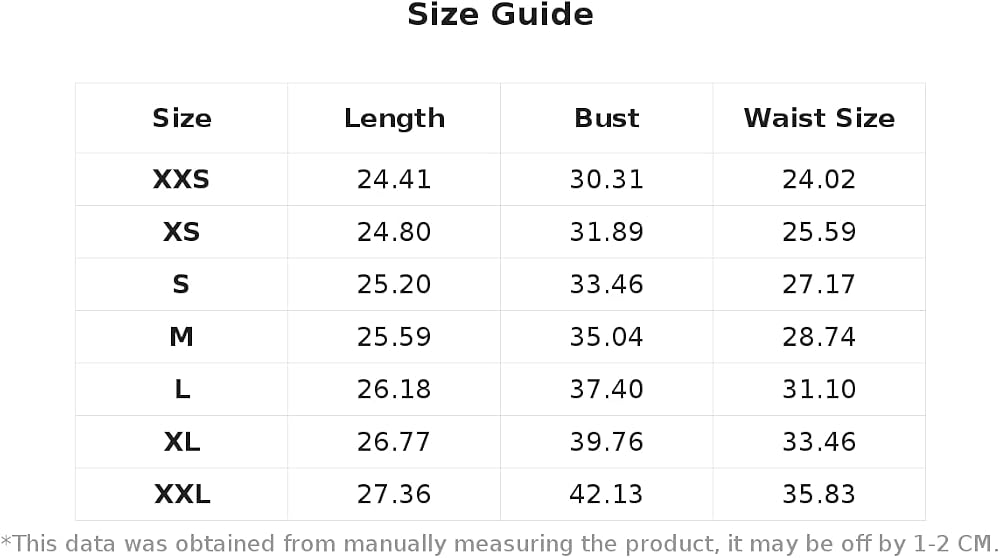
Task: Select L length value 26.18
Action: click(394, 389)
